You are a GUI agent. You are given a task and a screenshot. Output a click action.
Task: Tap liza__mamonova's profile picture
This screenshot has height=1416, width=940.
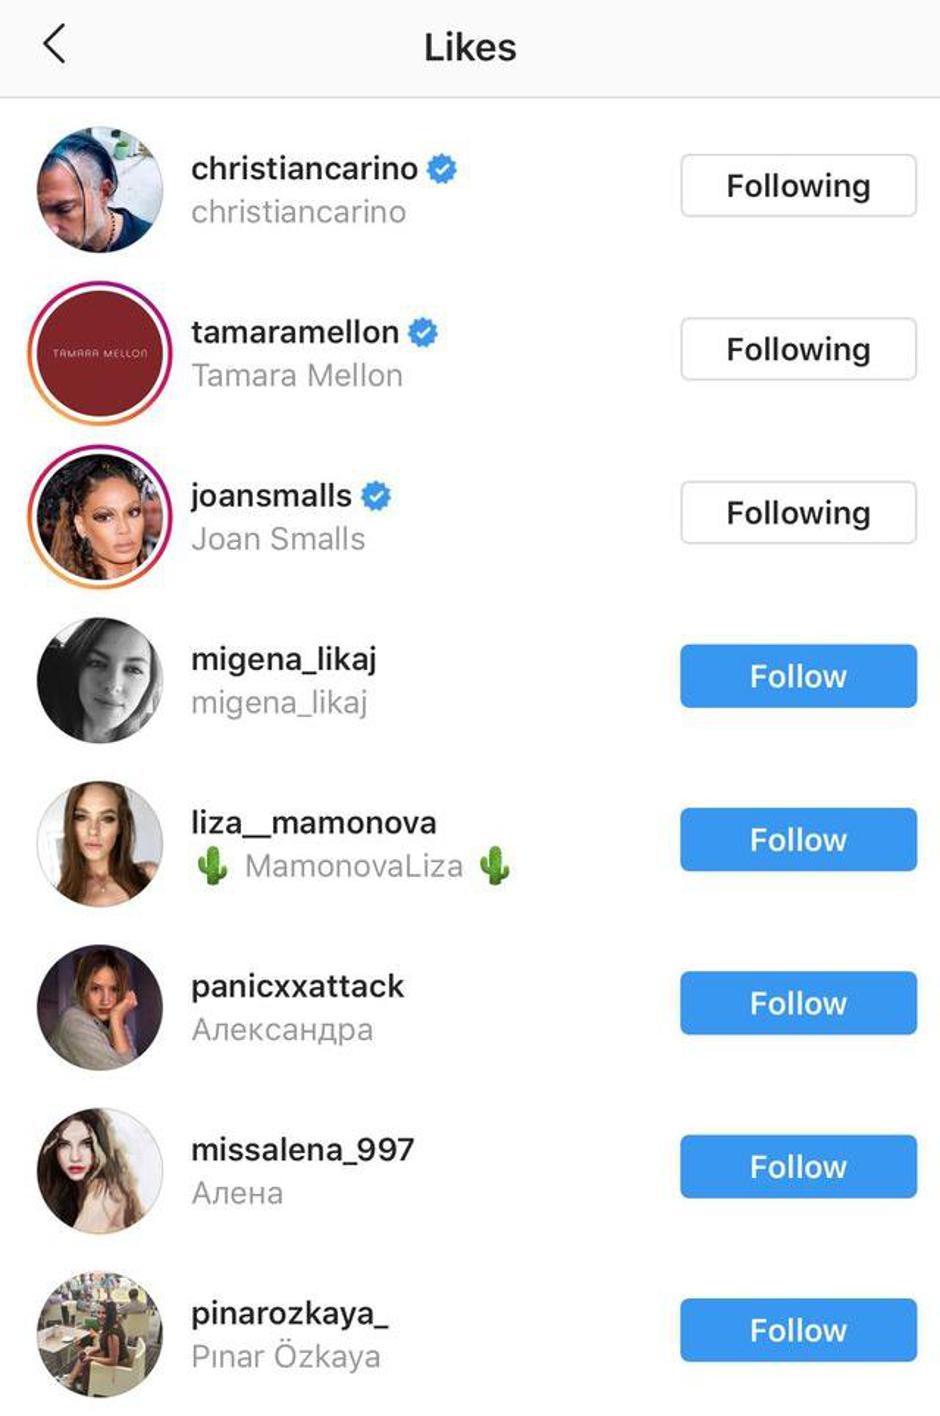(100, 843)
